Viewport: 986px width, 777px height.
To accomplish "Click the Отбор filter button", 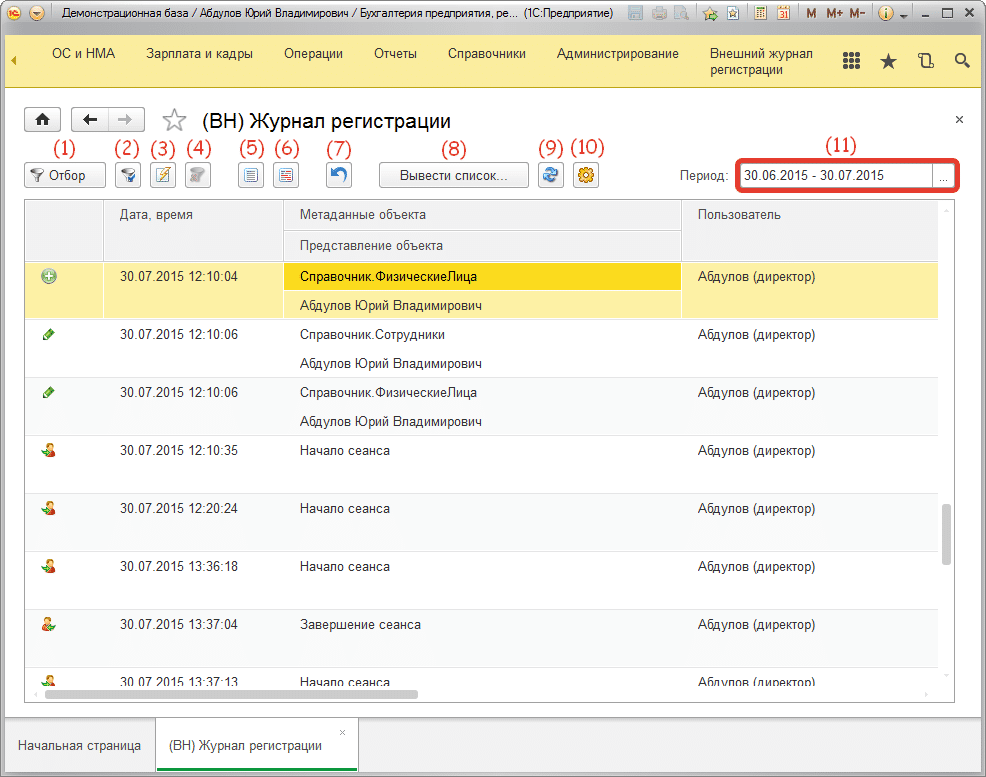I will pos(65,176).
